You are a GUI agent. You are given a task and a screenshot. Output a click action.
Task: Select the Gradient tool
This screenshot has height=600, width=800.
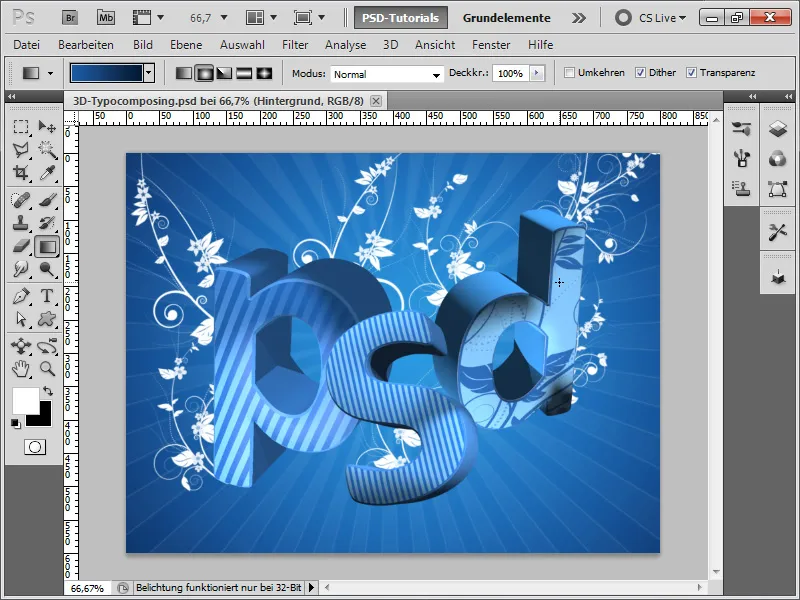click(x=47, y=247)
